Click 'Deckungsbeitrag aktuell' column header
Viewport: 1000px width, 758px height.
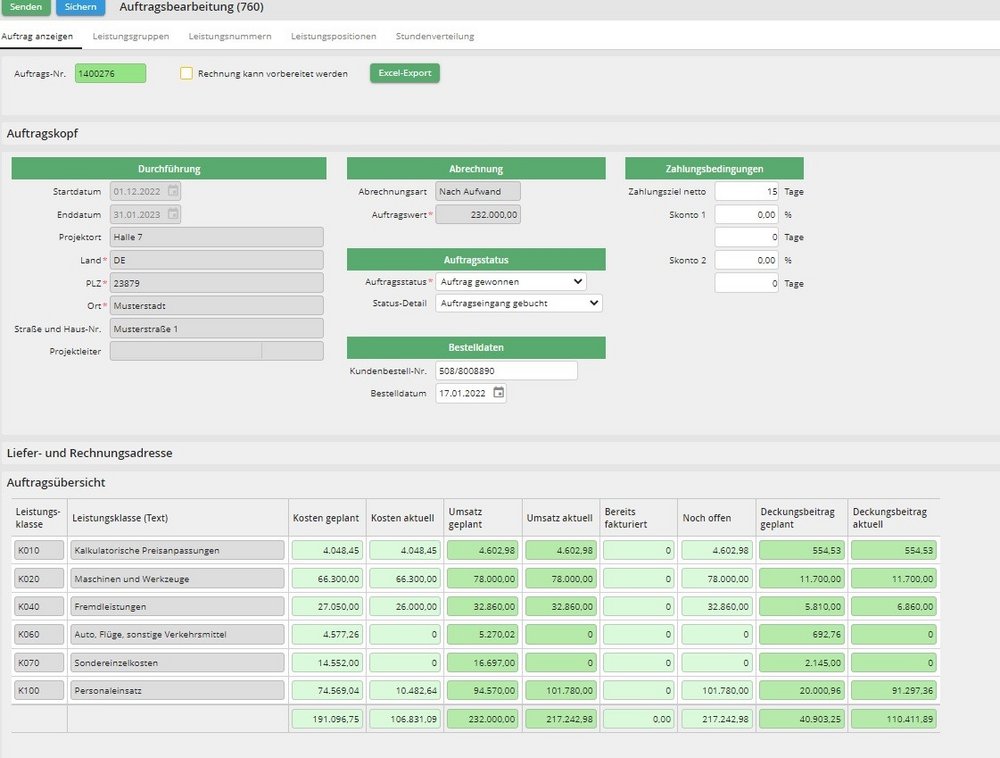pos(890,518)
